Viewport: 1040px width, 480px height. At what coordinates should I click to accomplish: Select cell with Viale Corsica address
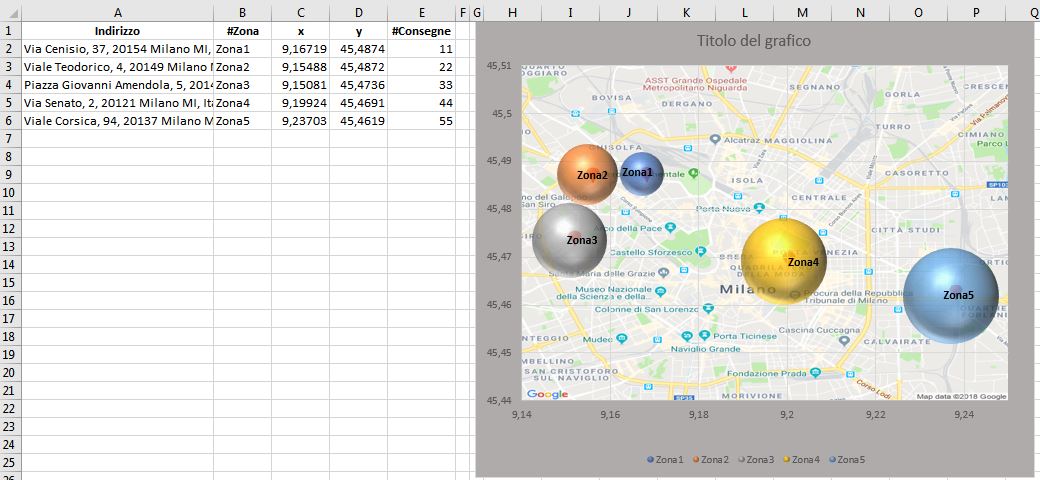tap(117, 121)
